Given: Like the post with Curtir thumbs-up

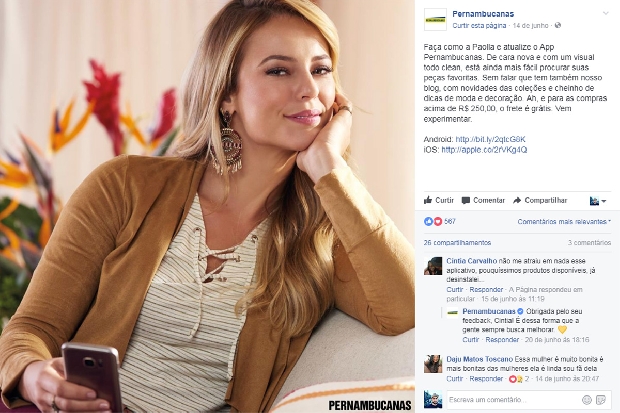Looking at the screenshot, I should click(439, 200).
